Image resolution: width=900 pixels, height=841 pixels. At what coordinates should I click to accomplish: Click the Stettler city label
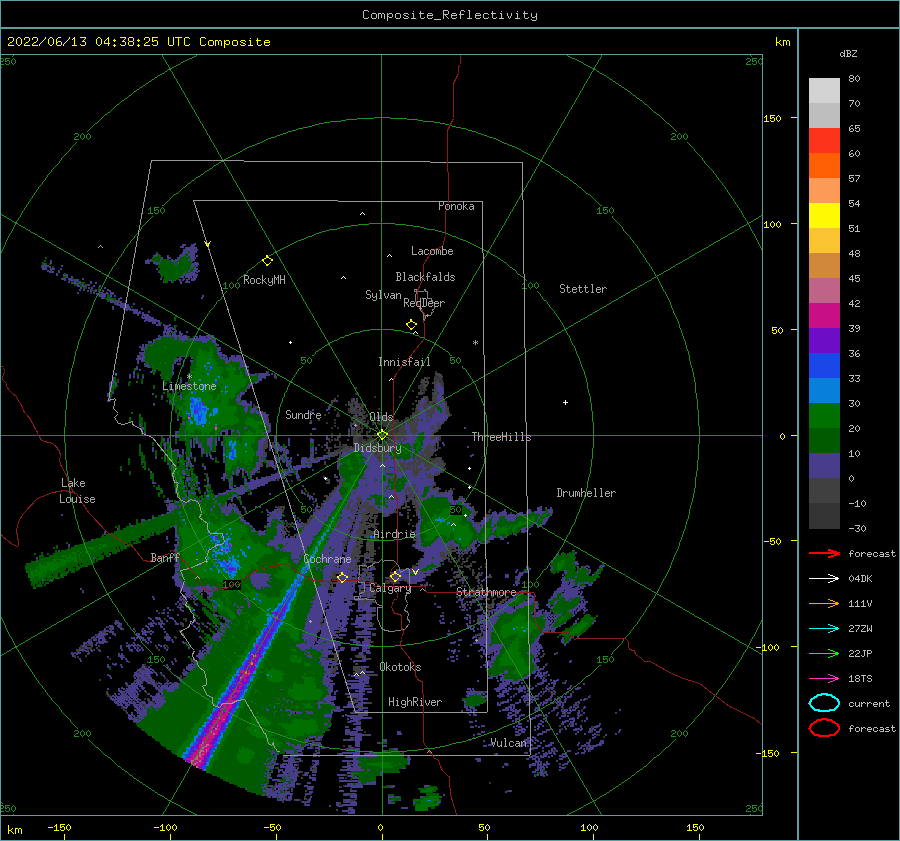pyautogui.click(x=583, y=289)
